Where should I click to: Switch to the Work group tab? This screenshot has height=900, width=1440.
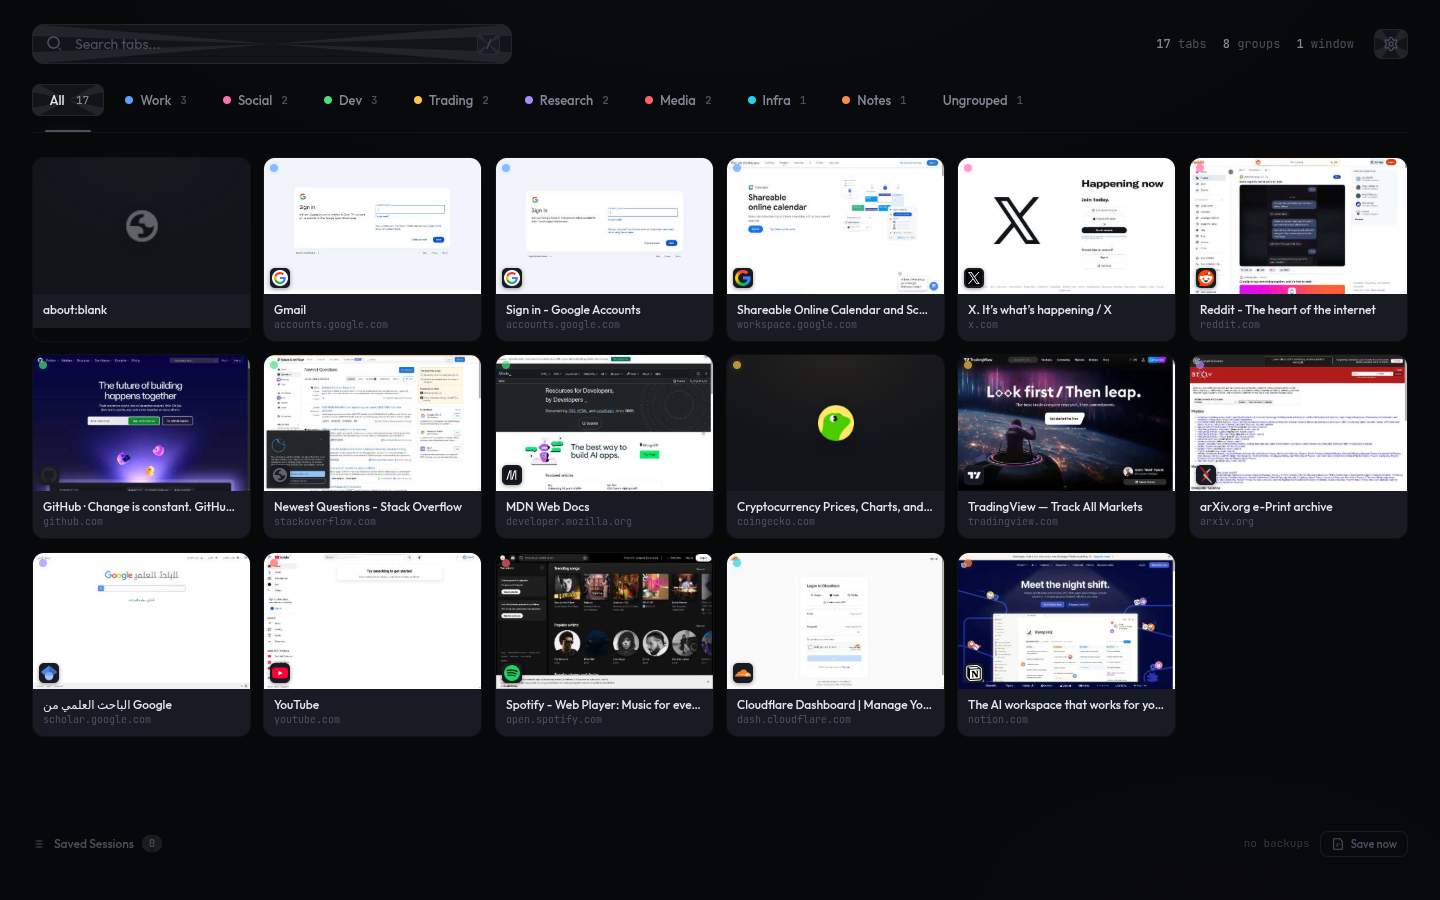point(155,101)
